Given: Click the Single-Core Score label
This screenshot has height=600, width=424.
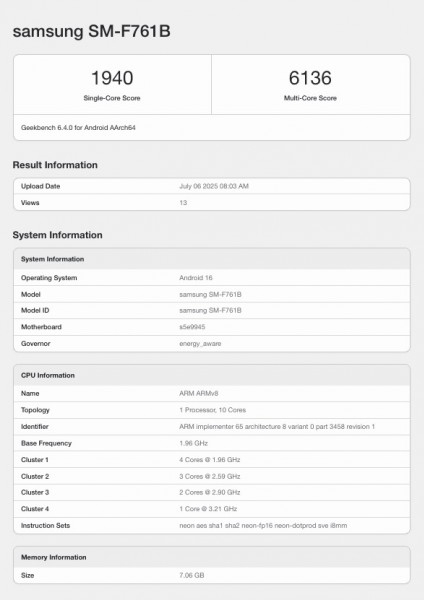Looking at the screenshot, I should pyautogui.click(x=112, y=98).
